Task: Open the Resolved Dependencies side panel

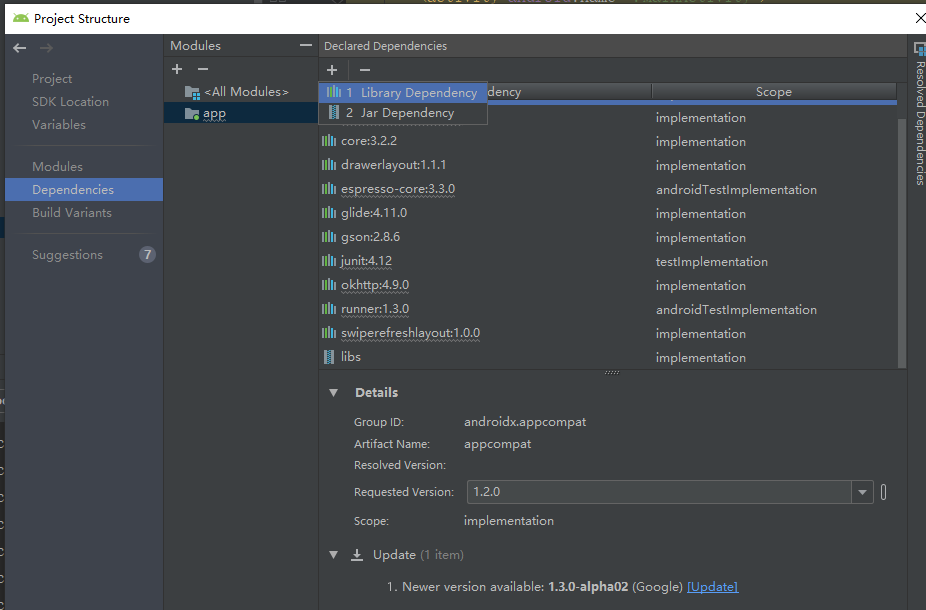Action: pos(920,115)
